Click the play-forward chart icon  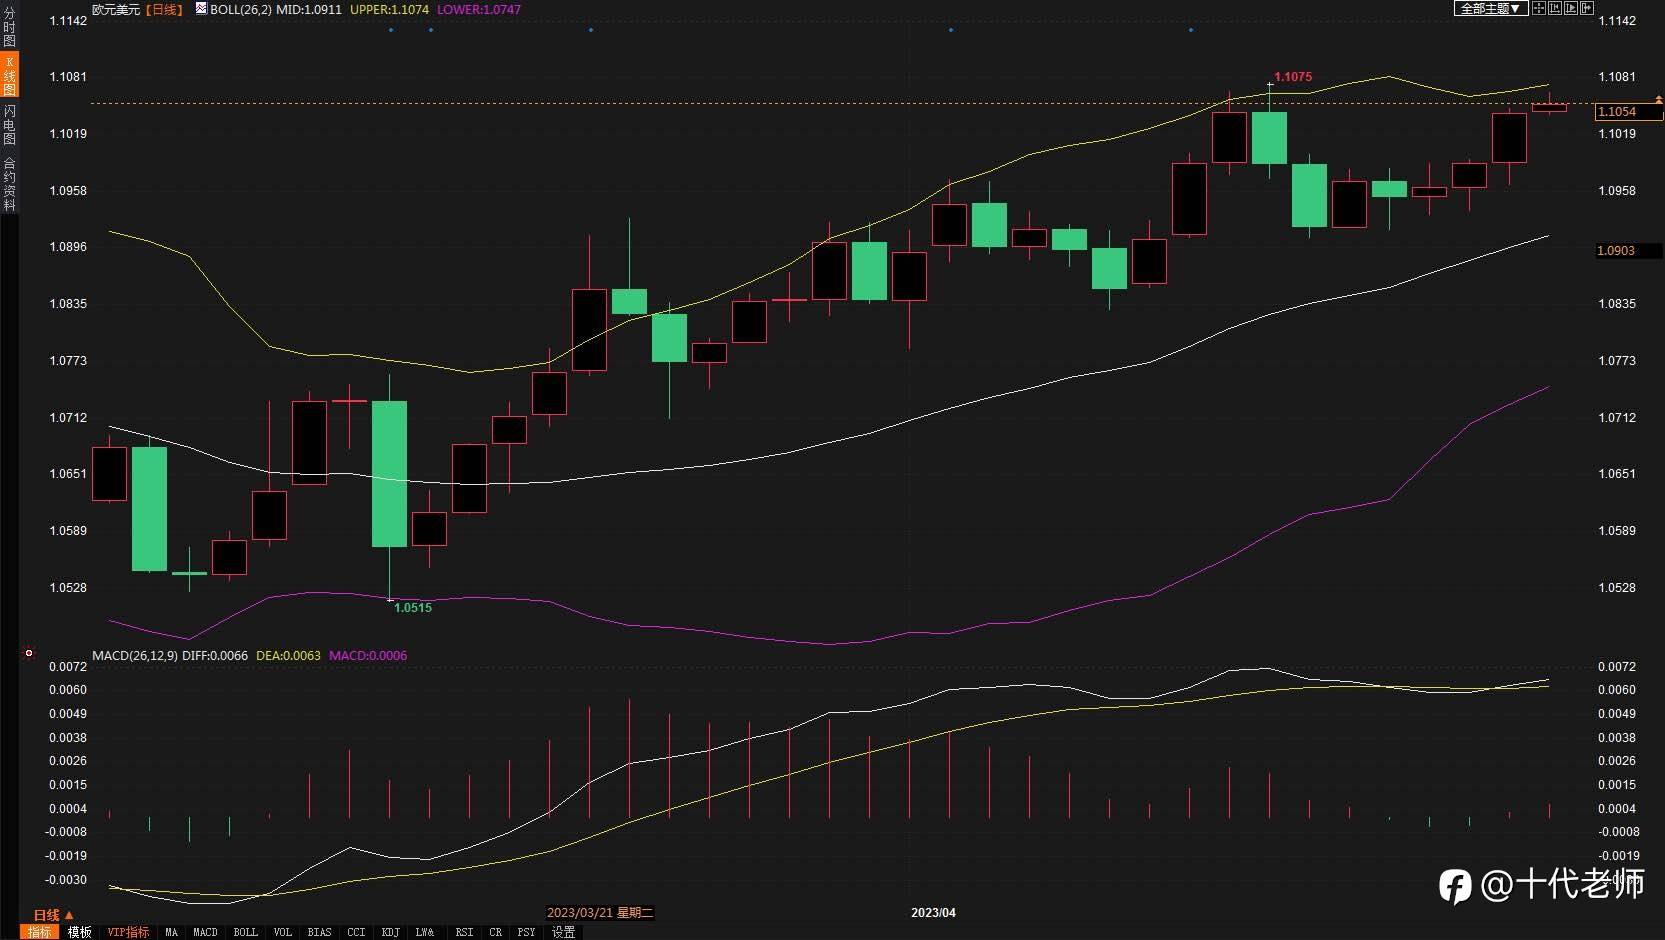tap(1571, 8)
